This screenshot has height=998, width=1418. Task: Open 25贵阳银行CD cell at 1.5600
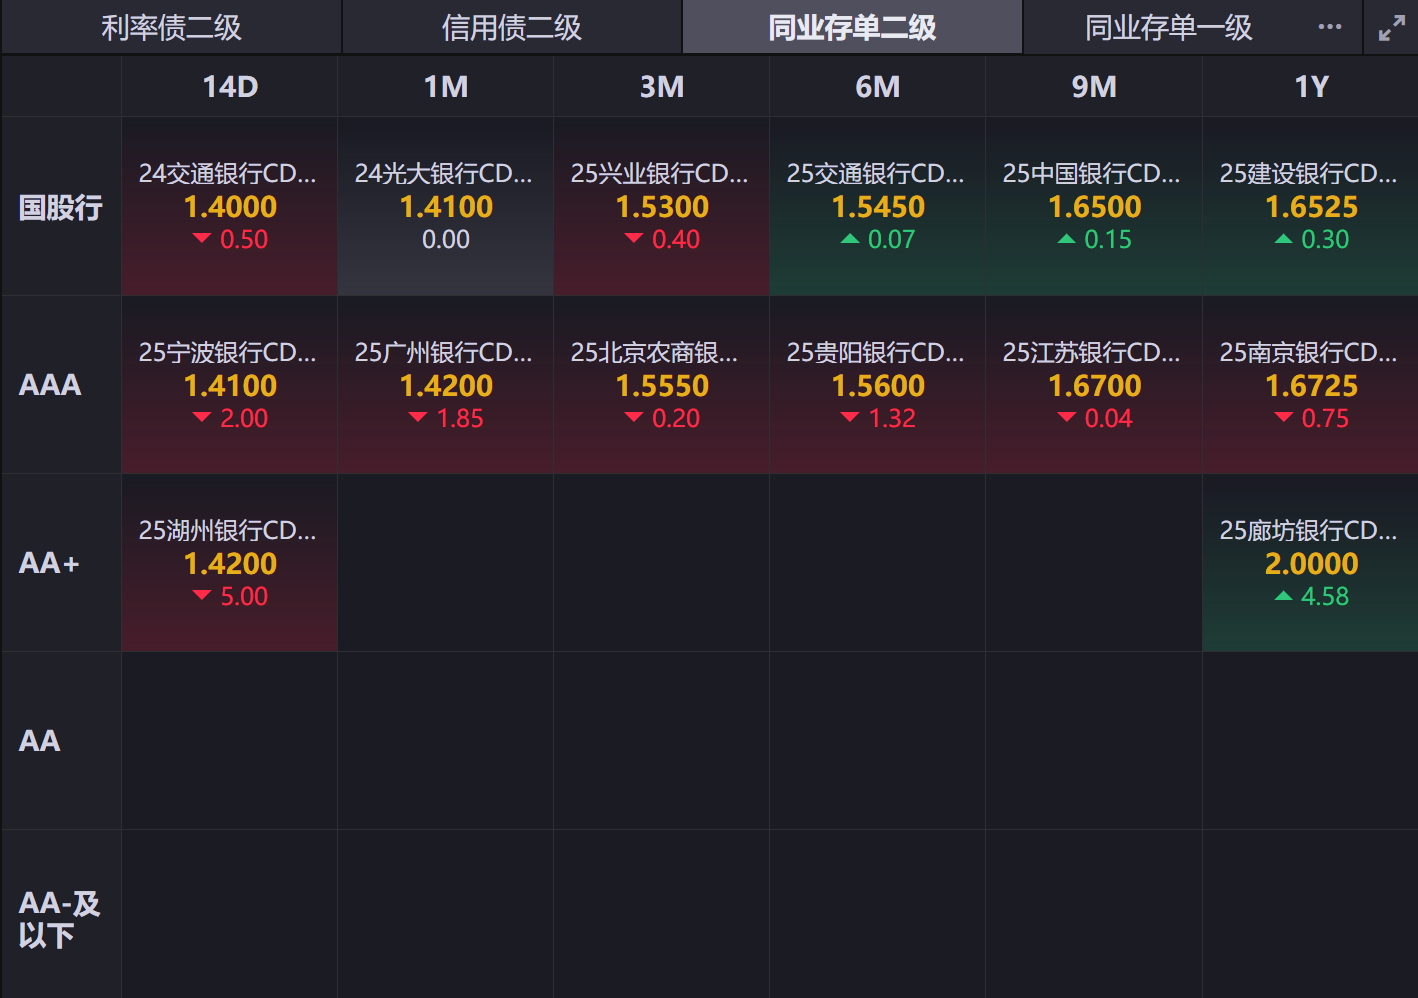(x=878, y=385)
